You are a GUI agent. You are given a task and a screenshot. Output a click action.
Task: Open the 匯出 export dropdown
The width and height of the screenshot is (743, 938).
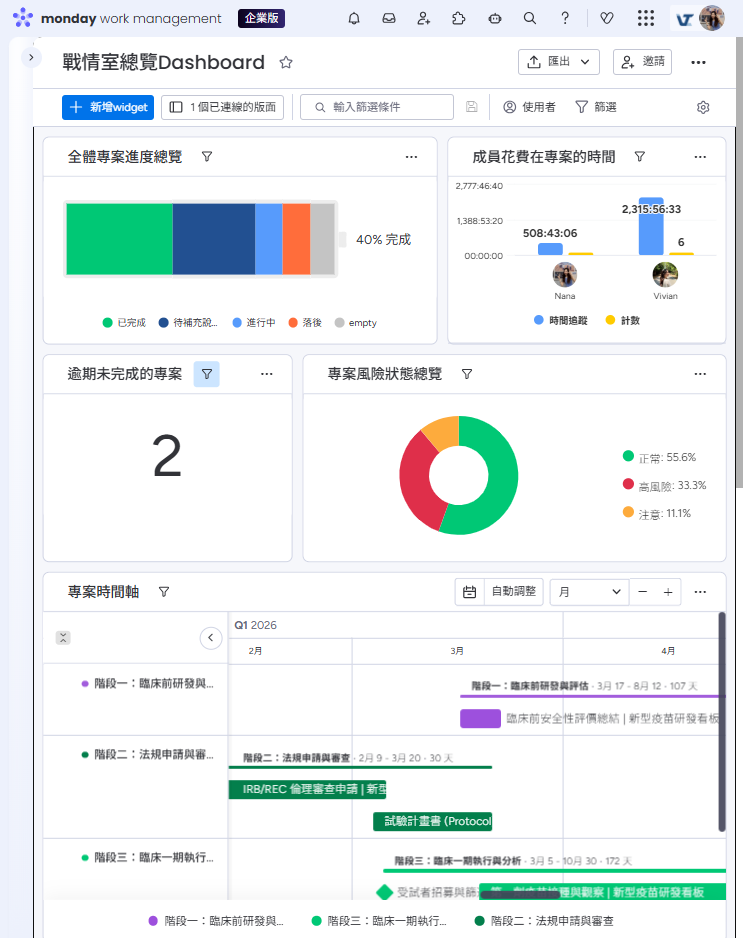(x=559, y=62)
